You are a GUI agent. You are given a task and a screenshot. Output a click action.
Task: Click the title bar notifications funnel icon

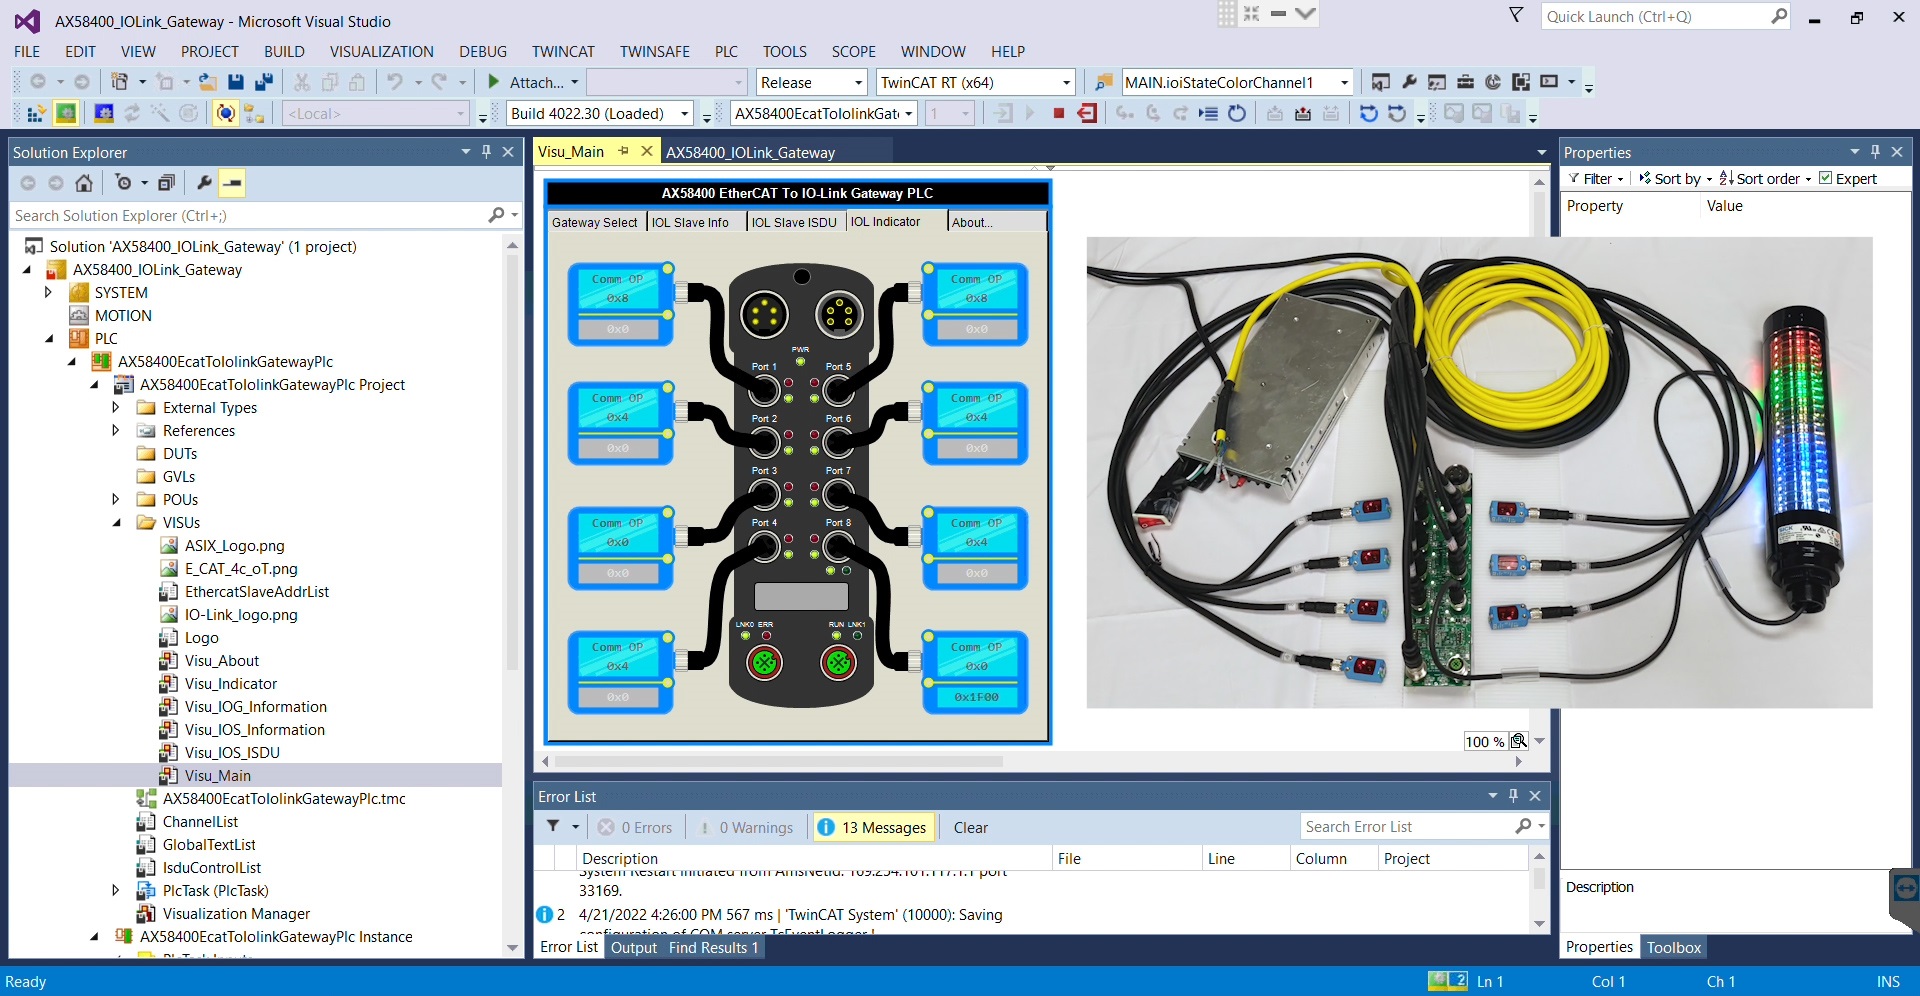coord(1516,15)
